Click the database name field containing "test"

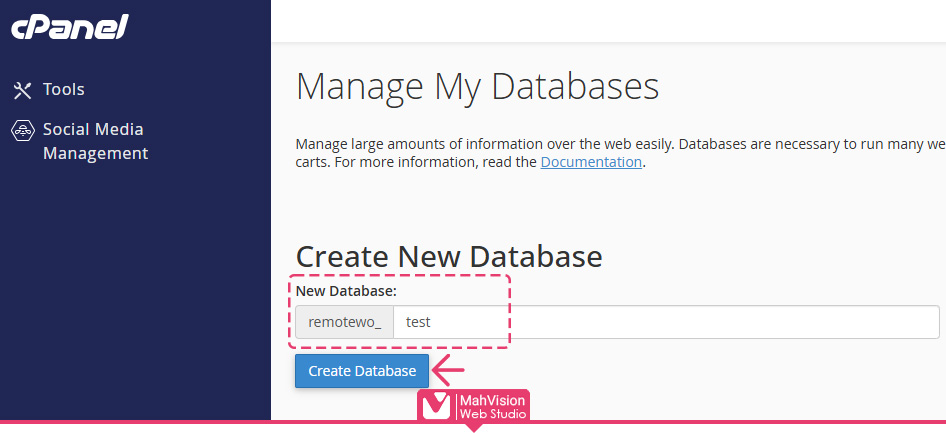coord(450,322)
